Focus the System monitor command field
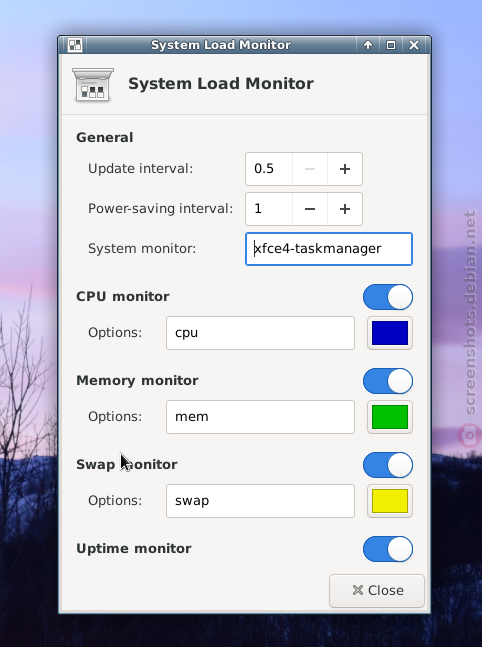Screen dimensions: 482x647 point(329,249)
